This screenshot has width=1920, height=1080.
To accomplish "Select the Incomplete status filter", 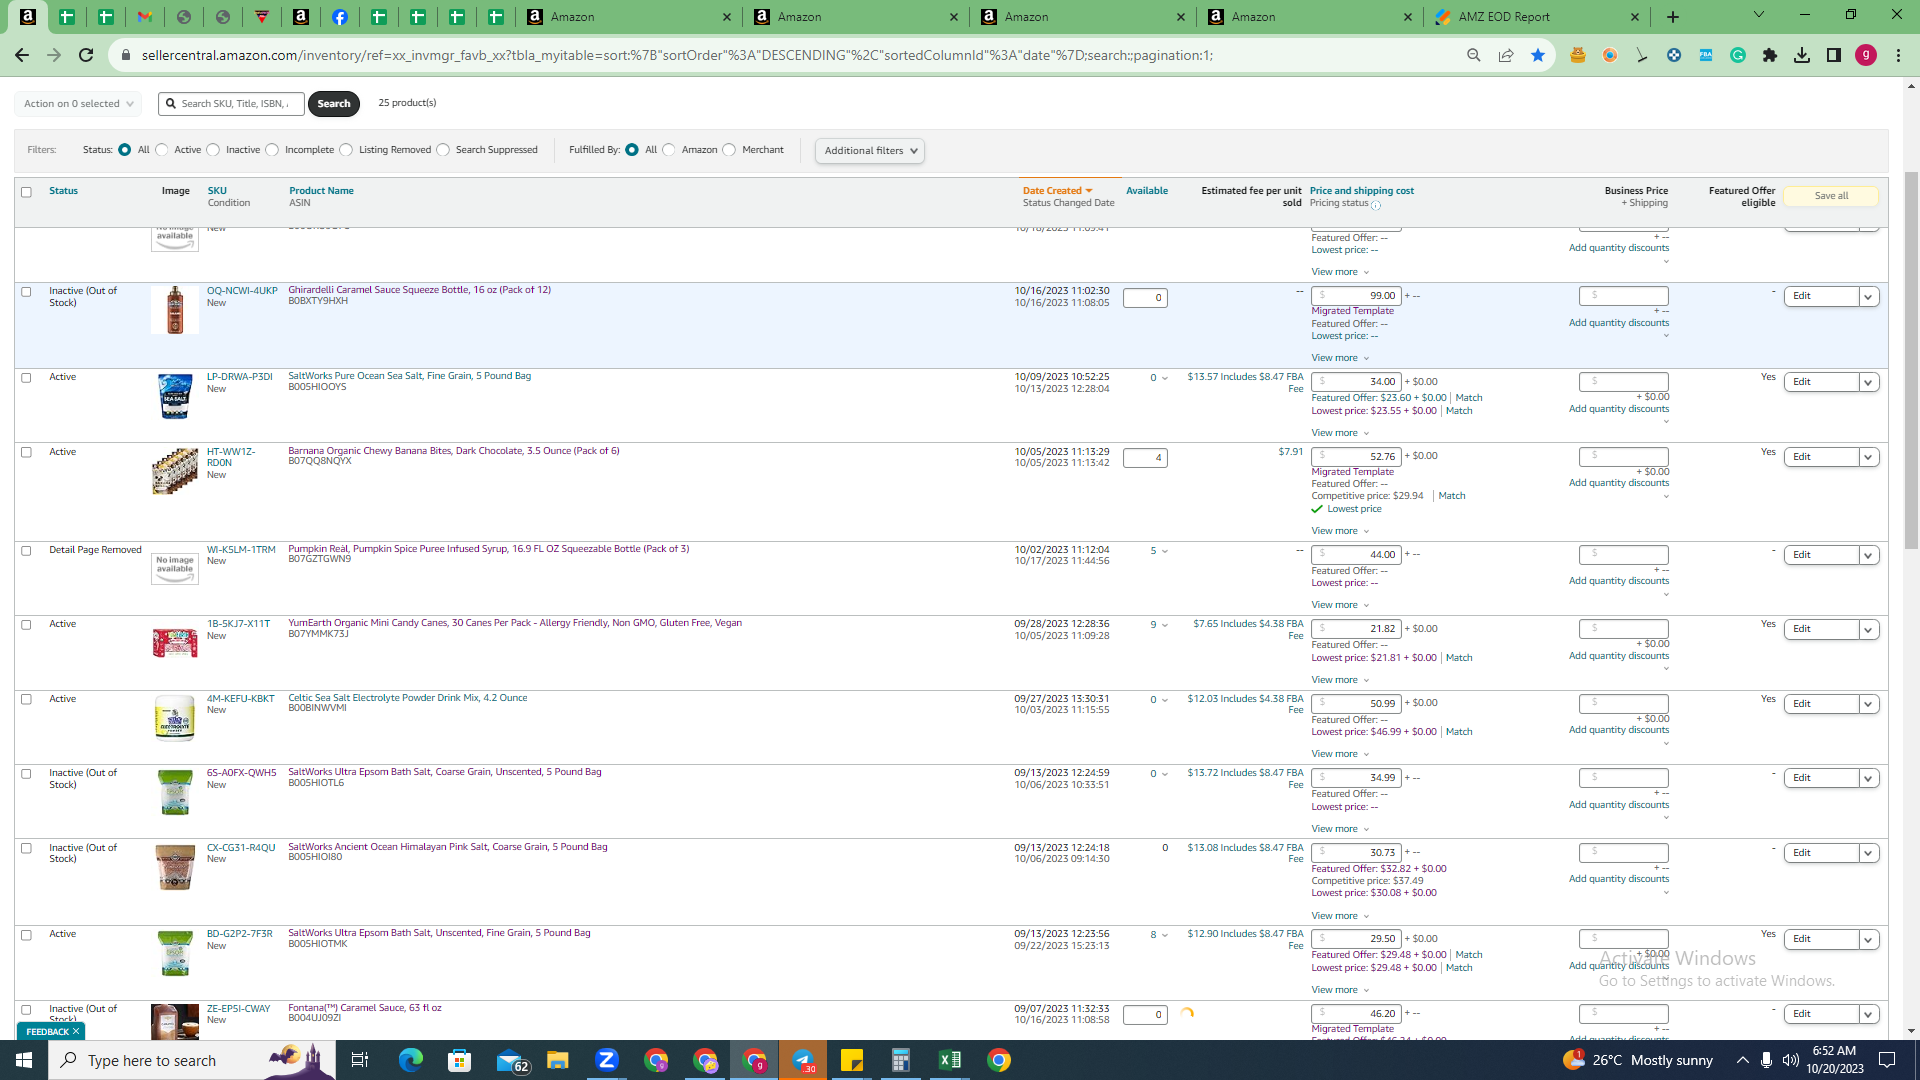I will tap(272, 150).
